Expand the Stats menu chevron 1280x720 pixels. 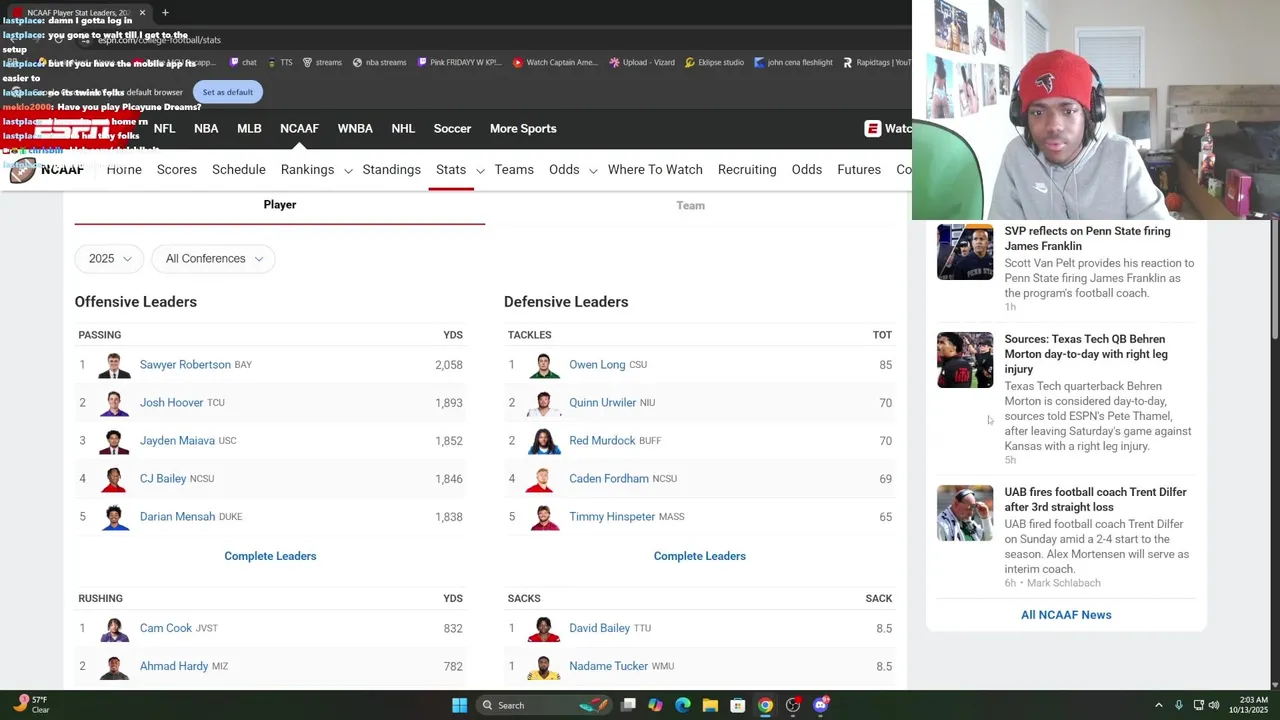click(480, 171)
